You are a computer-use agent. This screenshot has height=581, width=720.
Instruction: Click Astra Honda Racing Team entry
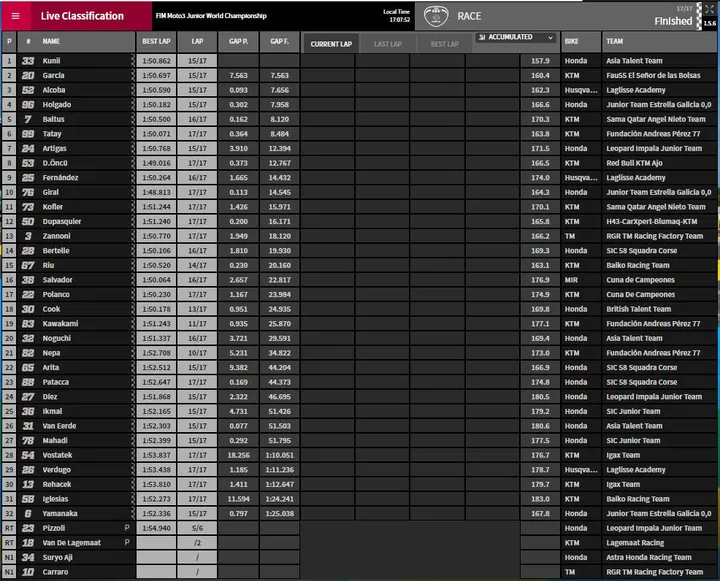(x=648, y=557)
